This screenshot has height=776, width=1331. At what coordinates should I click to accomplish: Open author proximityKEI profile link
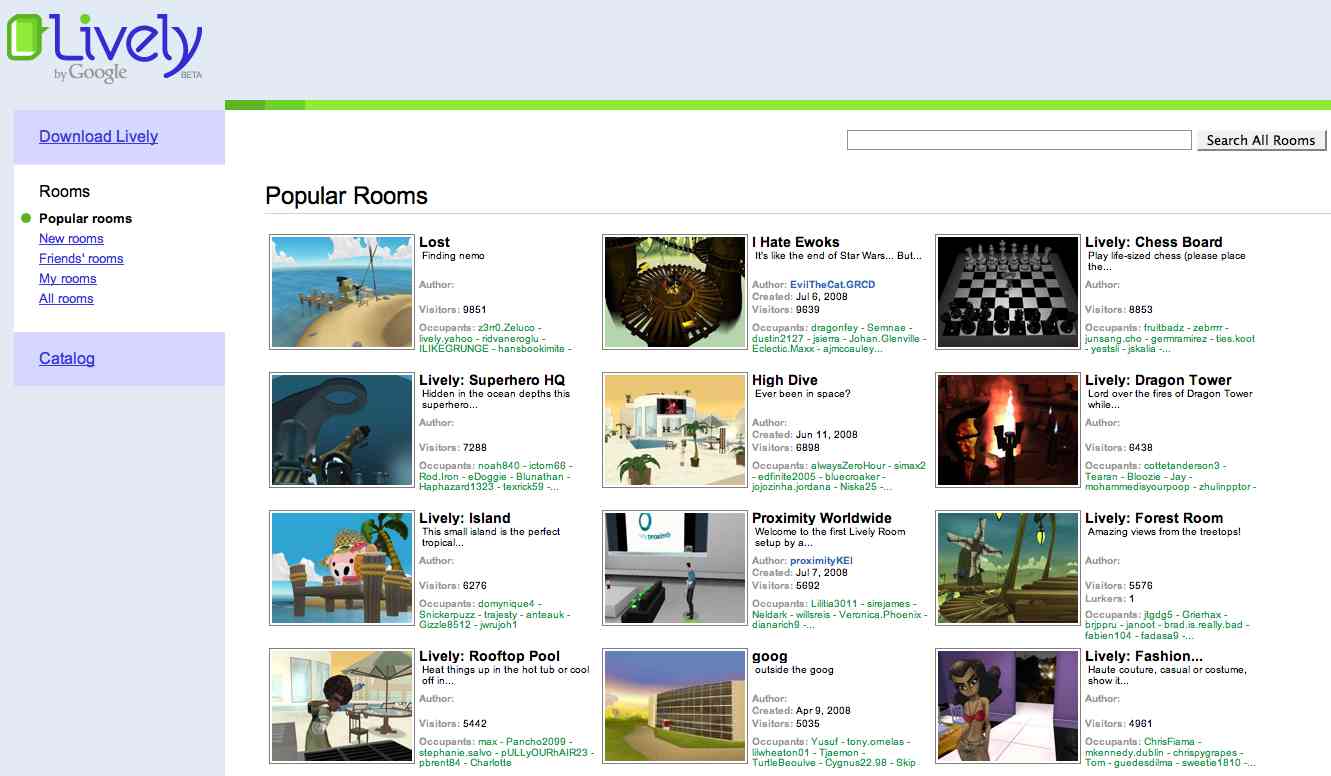(821, 561)
